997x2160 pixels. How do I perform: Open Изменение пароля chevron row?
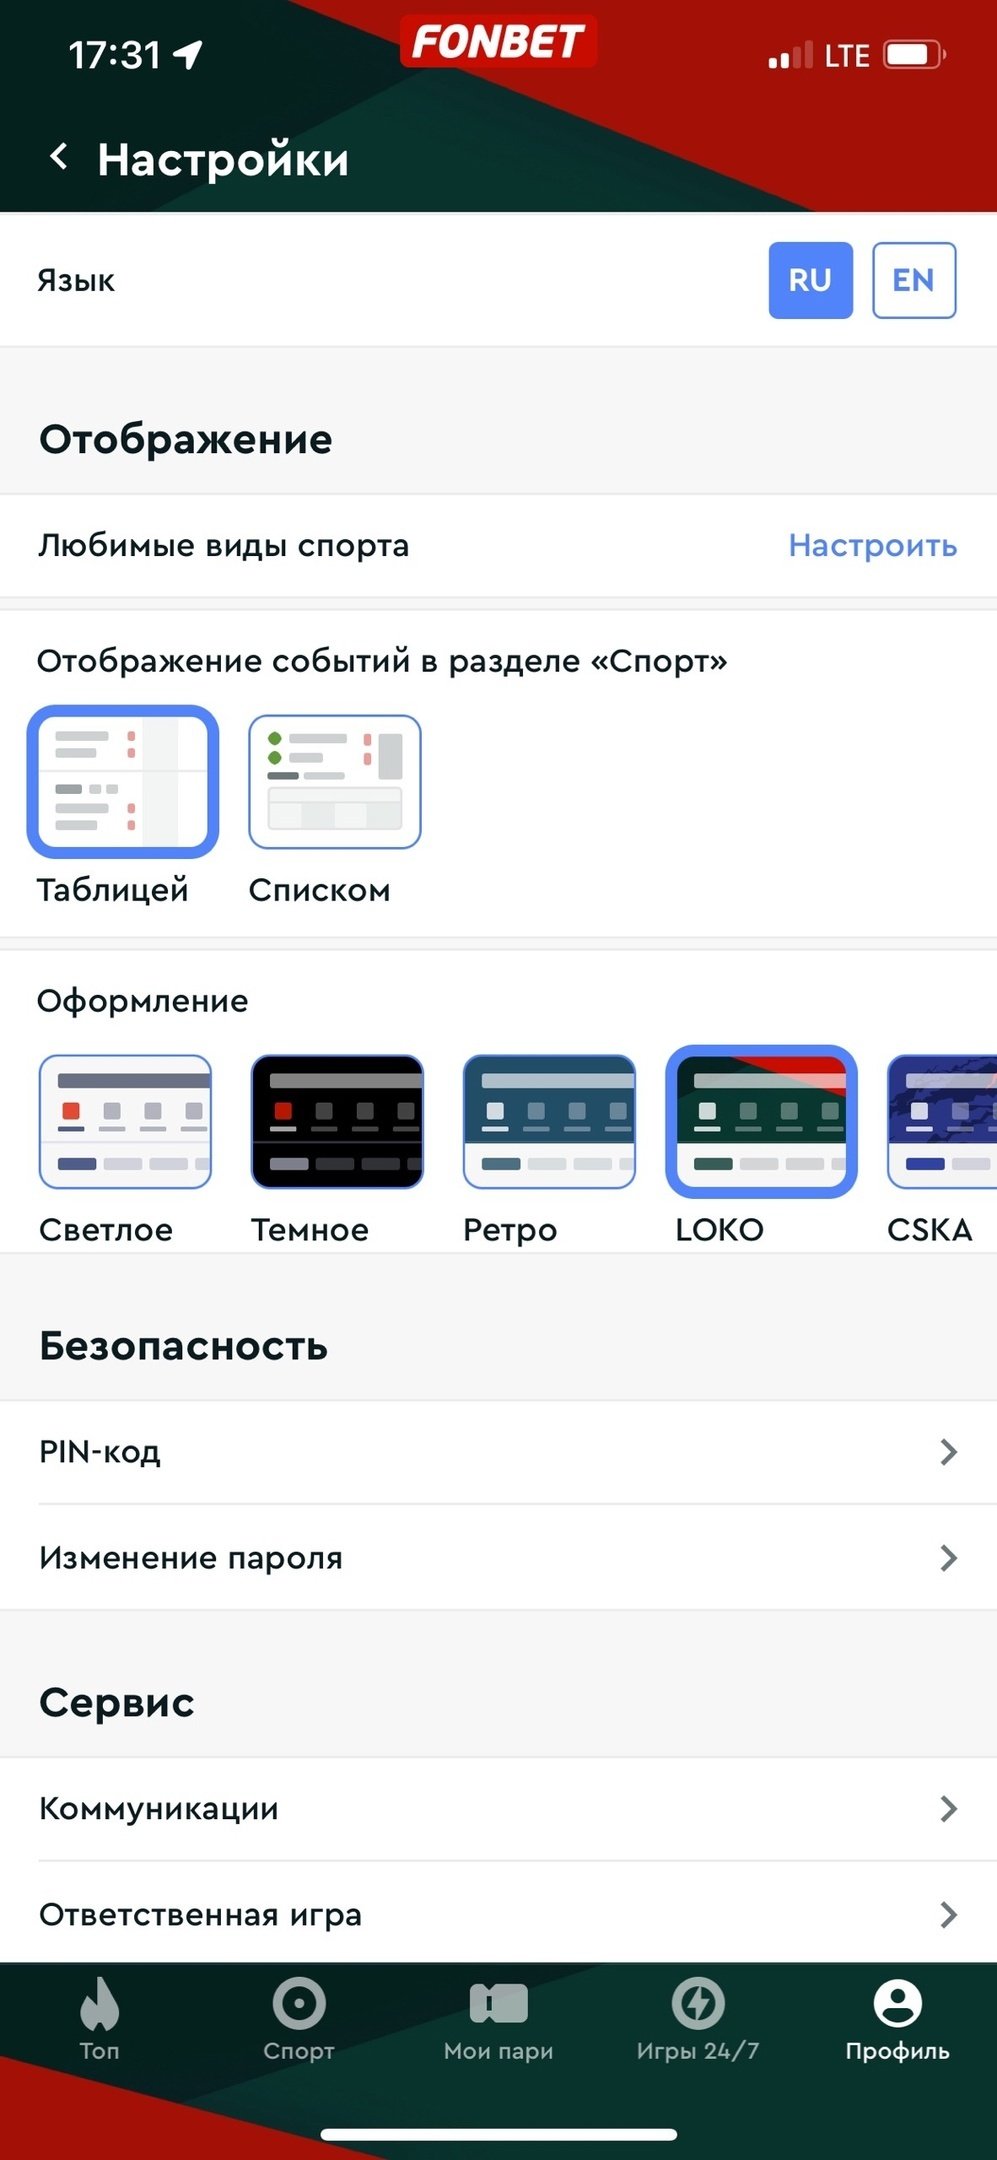(498, 1558)
